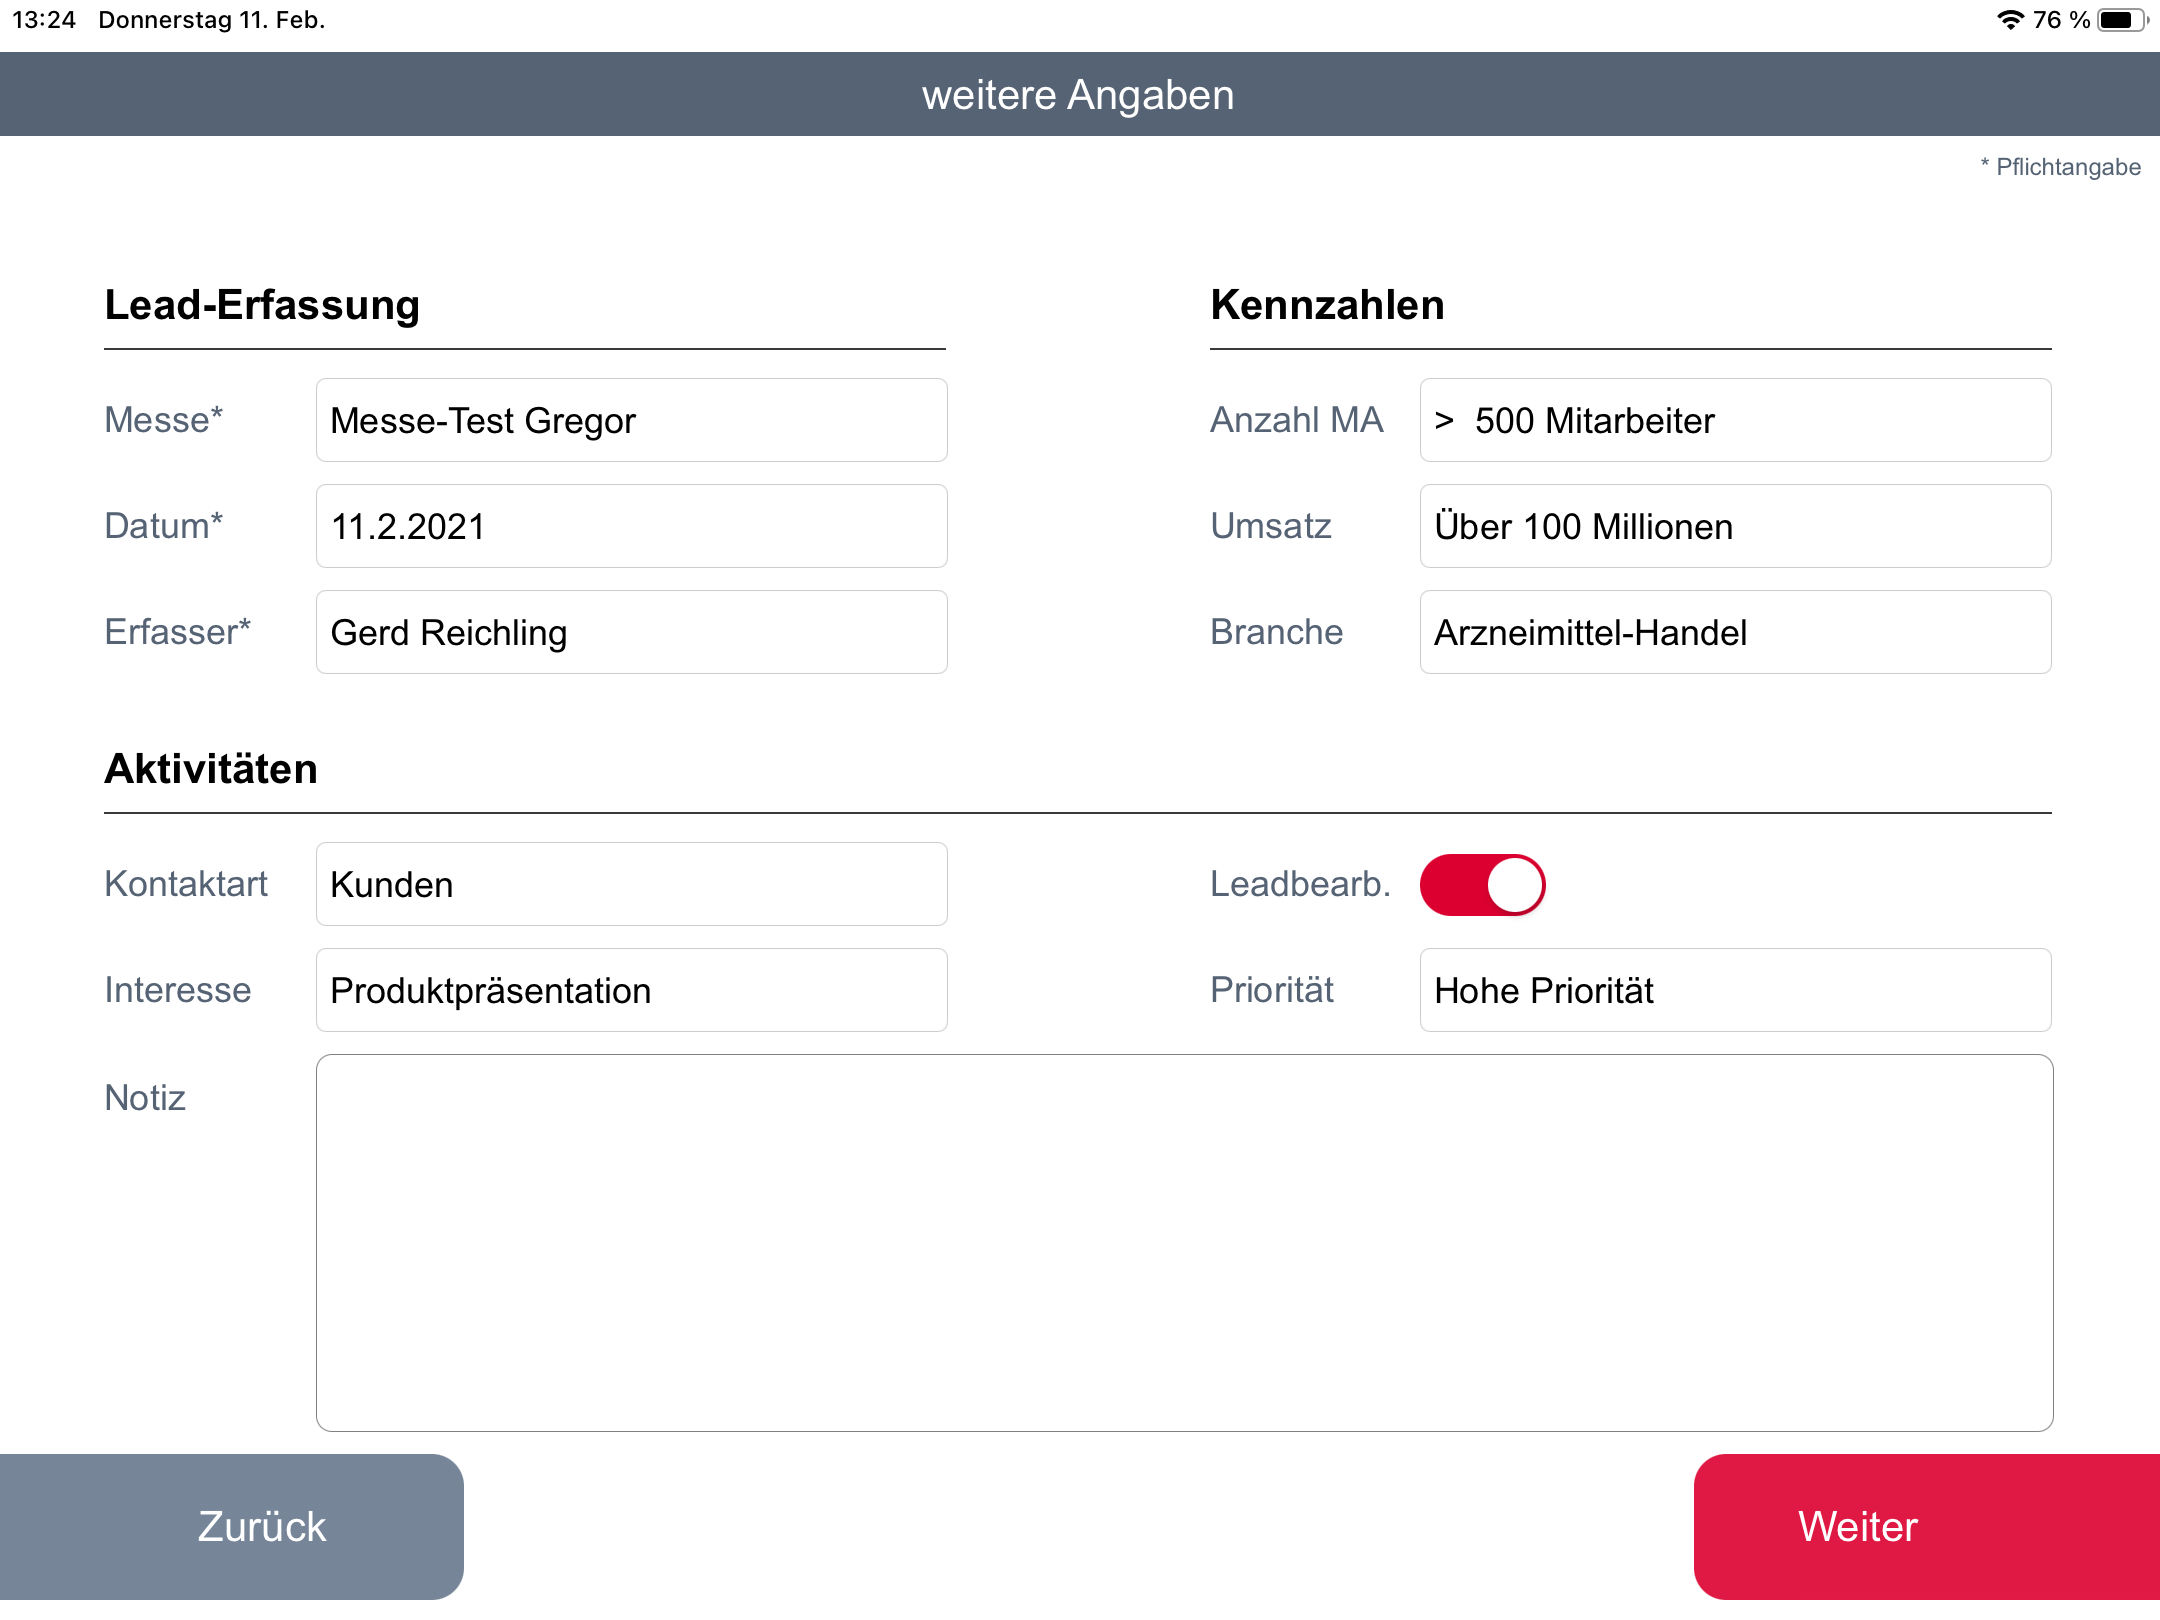2160x1620 pixels.
Task: Click inside the Notiz text area
Action: pos(1184,1242)
